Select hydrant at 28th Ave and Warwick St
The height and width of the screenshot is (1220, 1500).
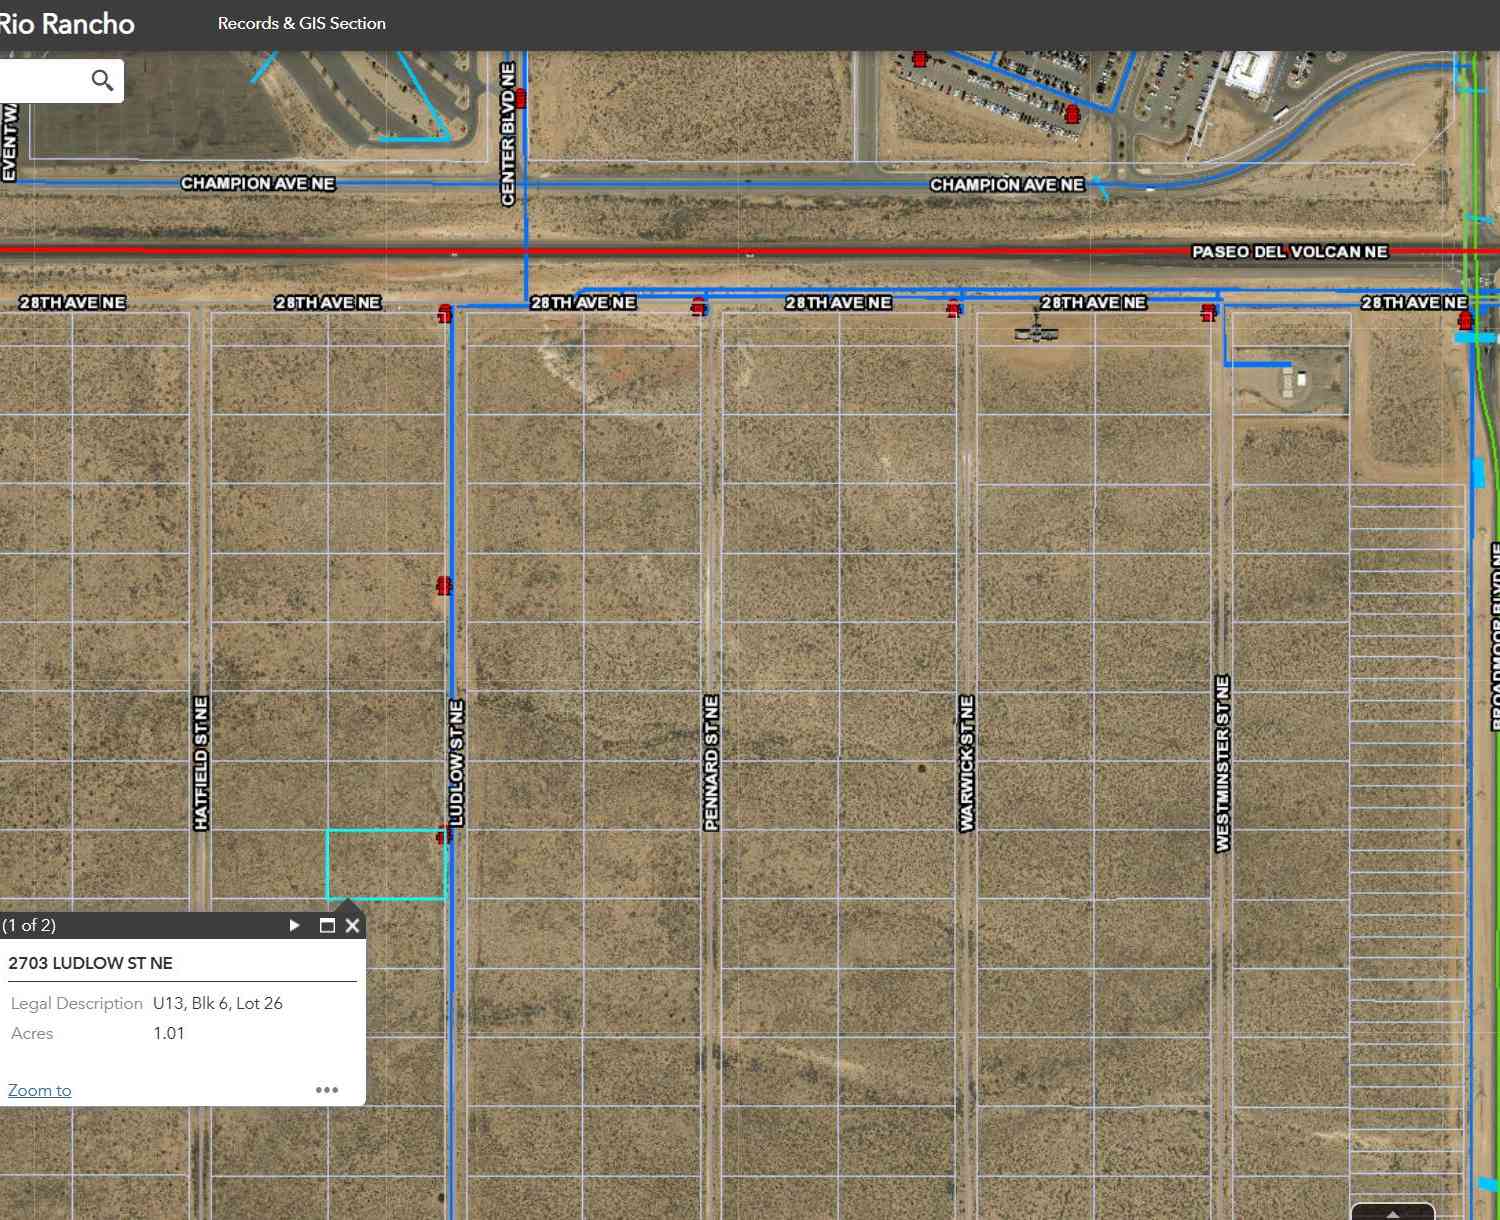click(954, 307)
